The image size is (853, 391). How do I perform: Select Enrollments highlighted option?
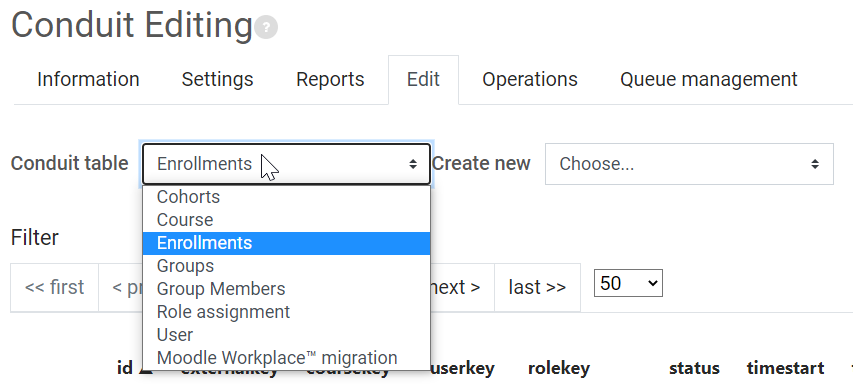tap(287, 243)
